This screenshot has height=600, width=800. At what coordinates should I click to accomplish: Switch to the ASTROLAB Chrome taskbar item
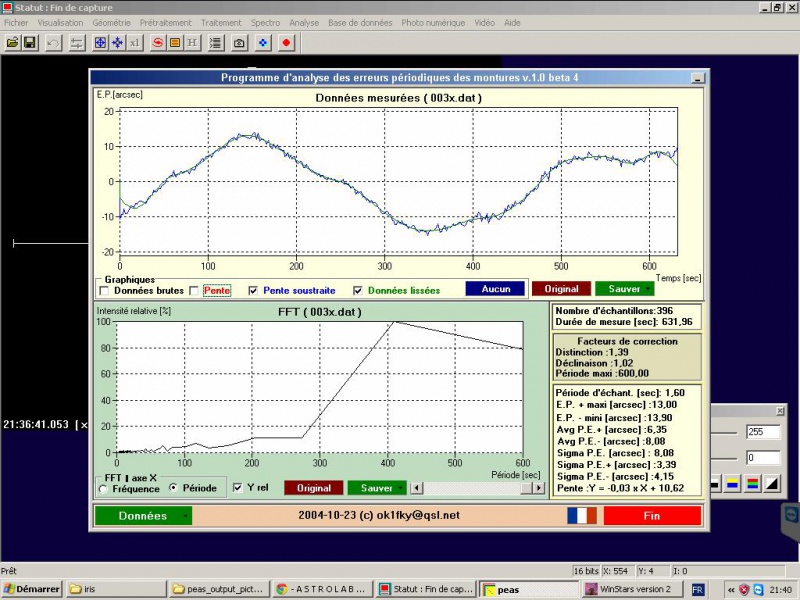click(x=322, y=589)
